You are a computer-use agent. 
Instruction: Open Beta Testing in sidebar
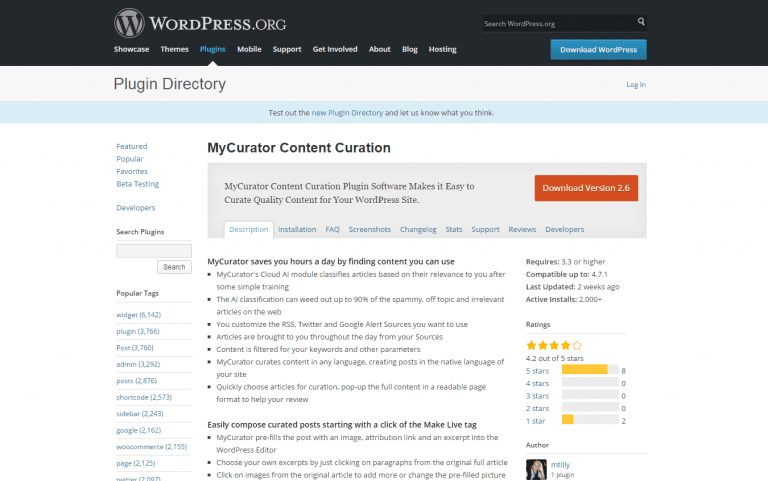coord(137,184)
